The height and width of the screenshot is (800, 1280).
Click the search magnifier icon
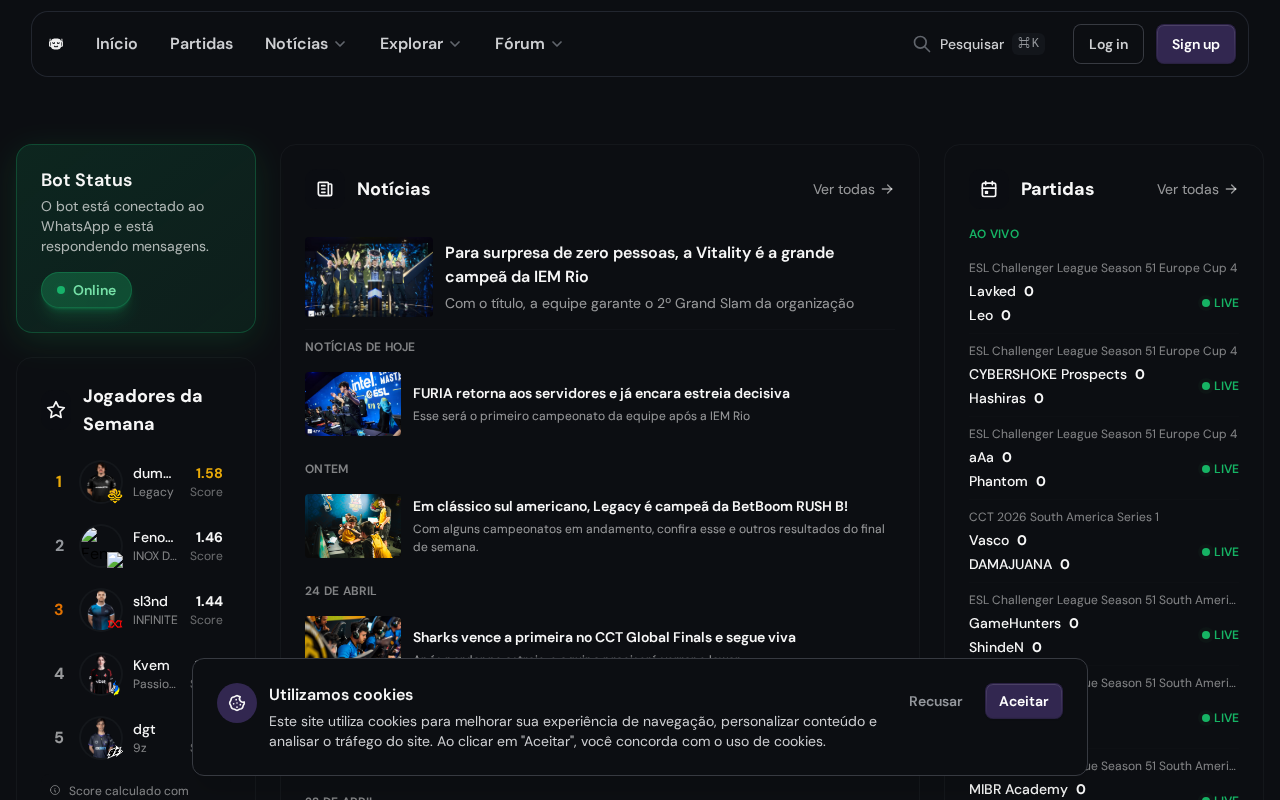(922, 44)
